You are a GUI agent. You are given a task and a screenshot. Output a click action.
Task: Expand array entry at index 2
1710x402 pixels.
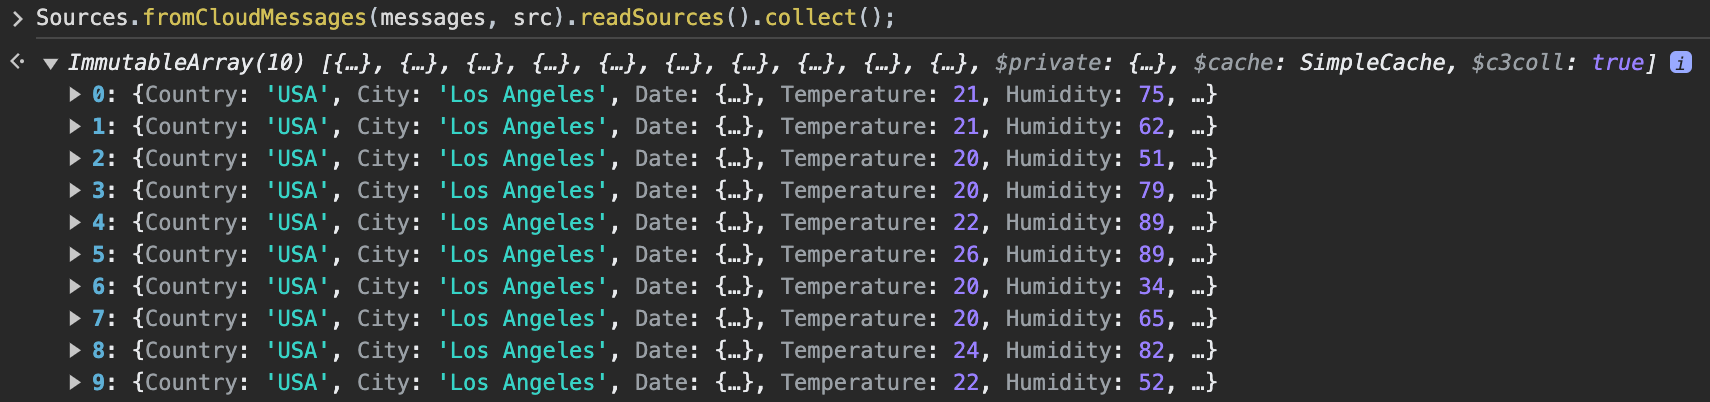click(x=75, y=159)
